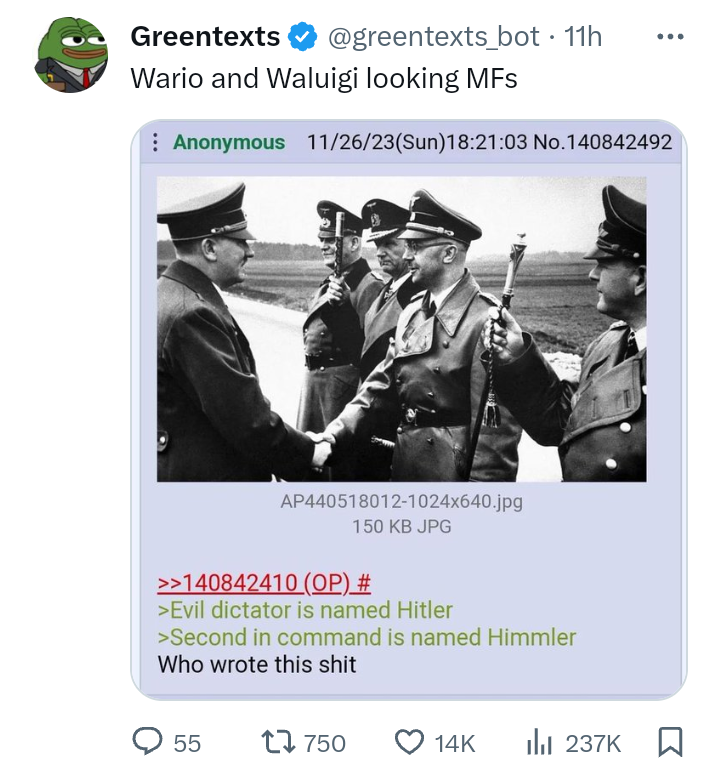Open the 11h timestamp link
Viewport: 720px width, 780px height.
583,37
